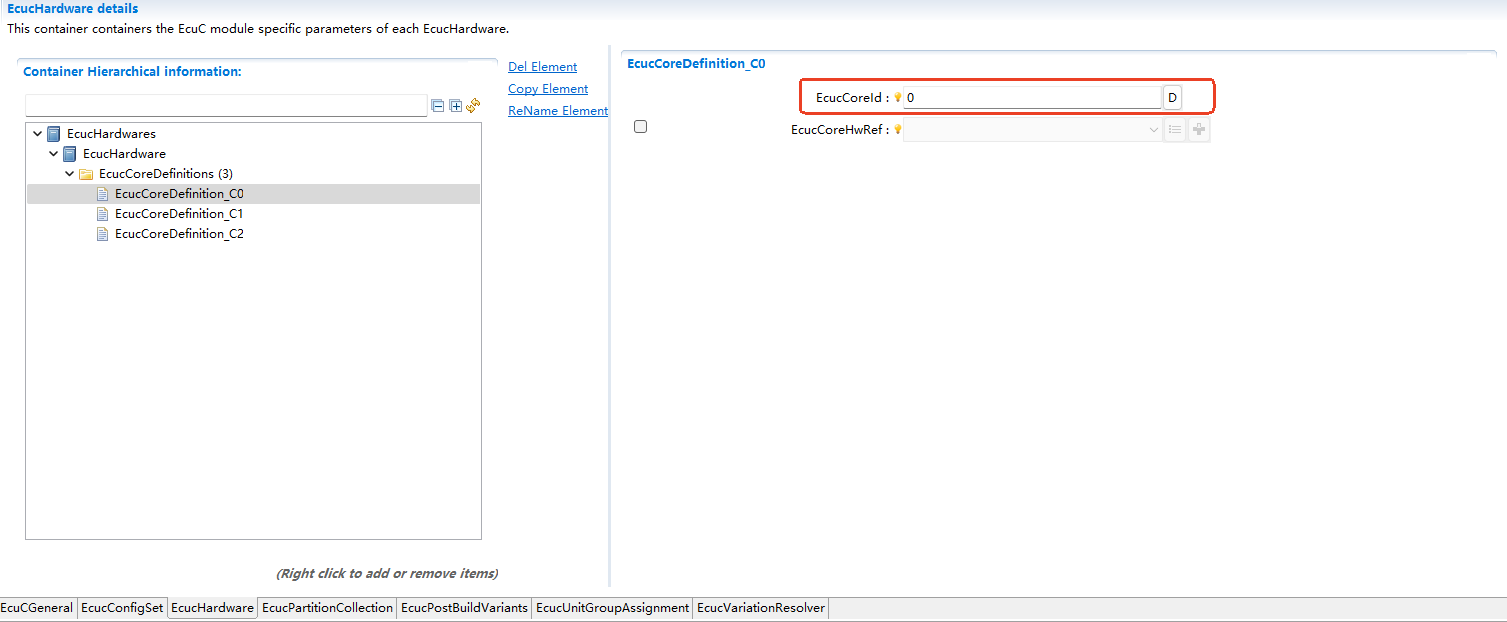1507x622 pixels.
Task: Collapse the EcucHardwares root node
Action: pos(38,134)
